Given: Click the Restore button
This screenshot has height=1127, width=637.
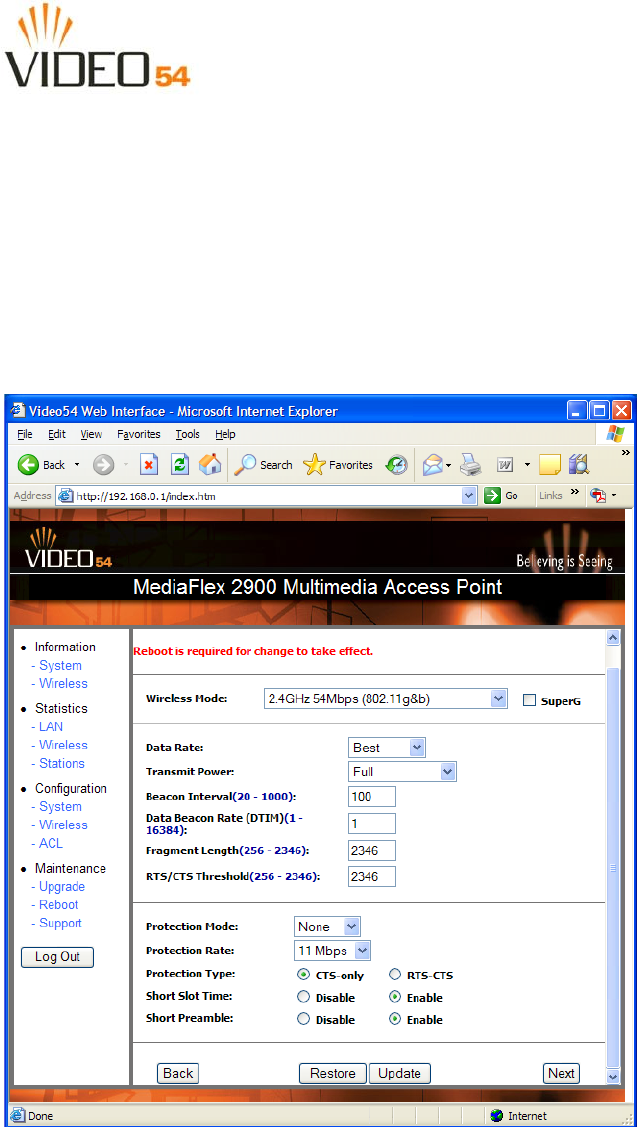Looking at the screenshot, I should [333, 1073].
